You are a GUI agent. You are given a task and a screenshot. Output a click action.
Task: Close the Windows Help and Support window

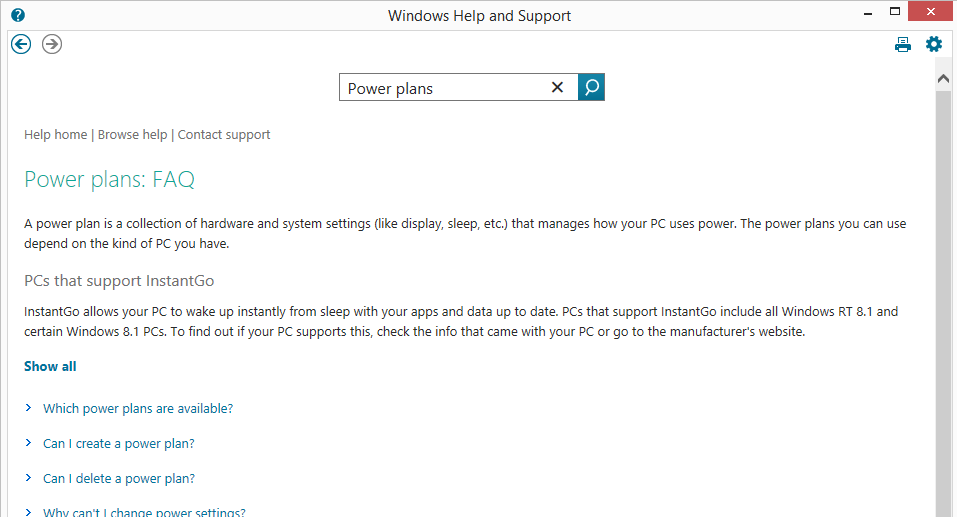(x=930, y=12)
